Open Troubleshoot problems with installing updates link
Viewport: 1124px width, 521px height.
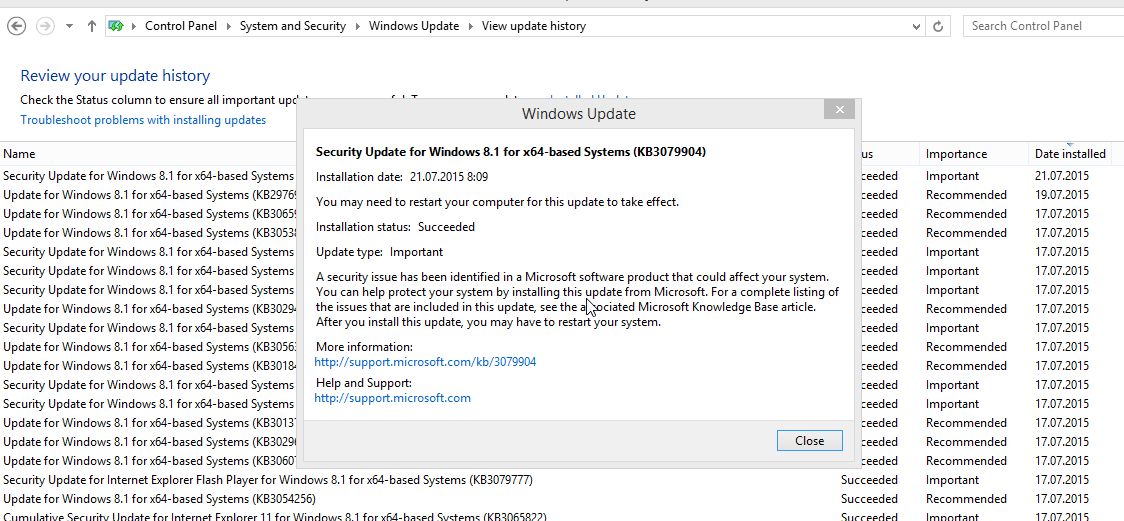143,120
